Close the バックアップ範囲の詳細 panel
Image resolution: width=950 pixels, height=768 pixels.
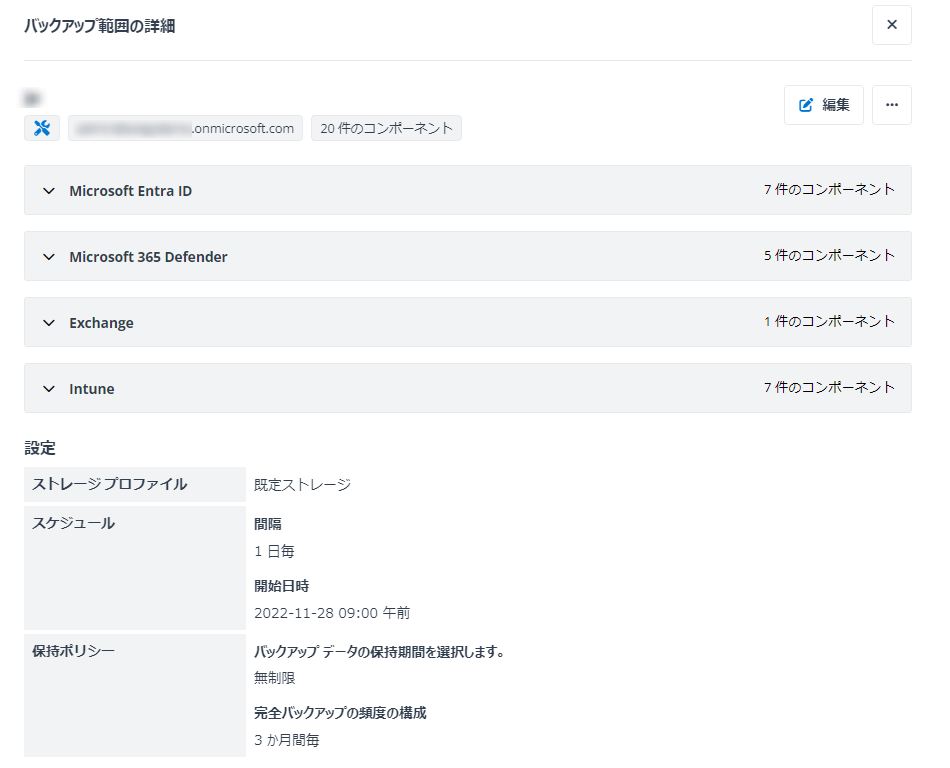891,25
